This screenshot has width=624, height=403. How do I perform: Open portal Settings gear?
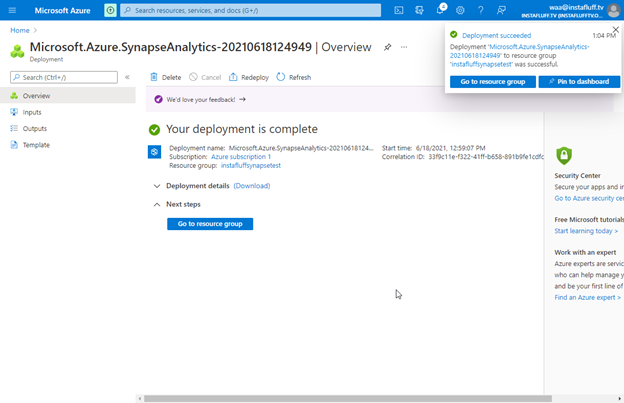(x=460, y=10)
